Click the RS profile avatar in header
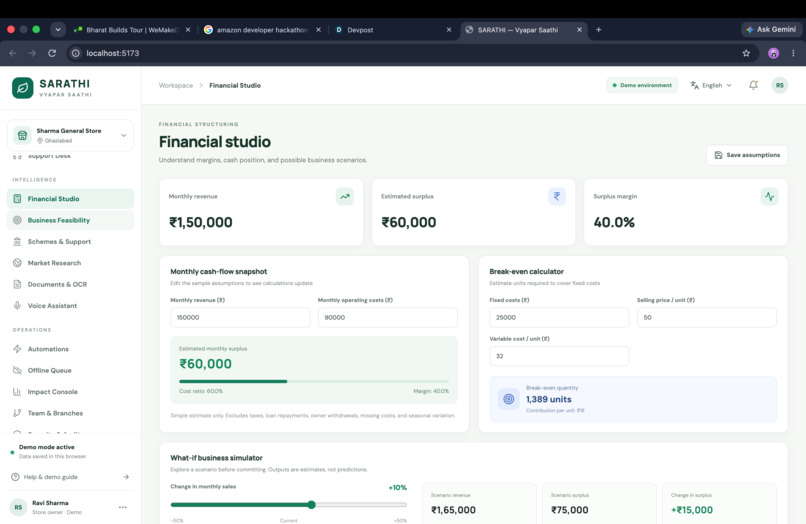This screenshot has height=524, width=806. 780,85
